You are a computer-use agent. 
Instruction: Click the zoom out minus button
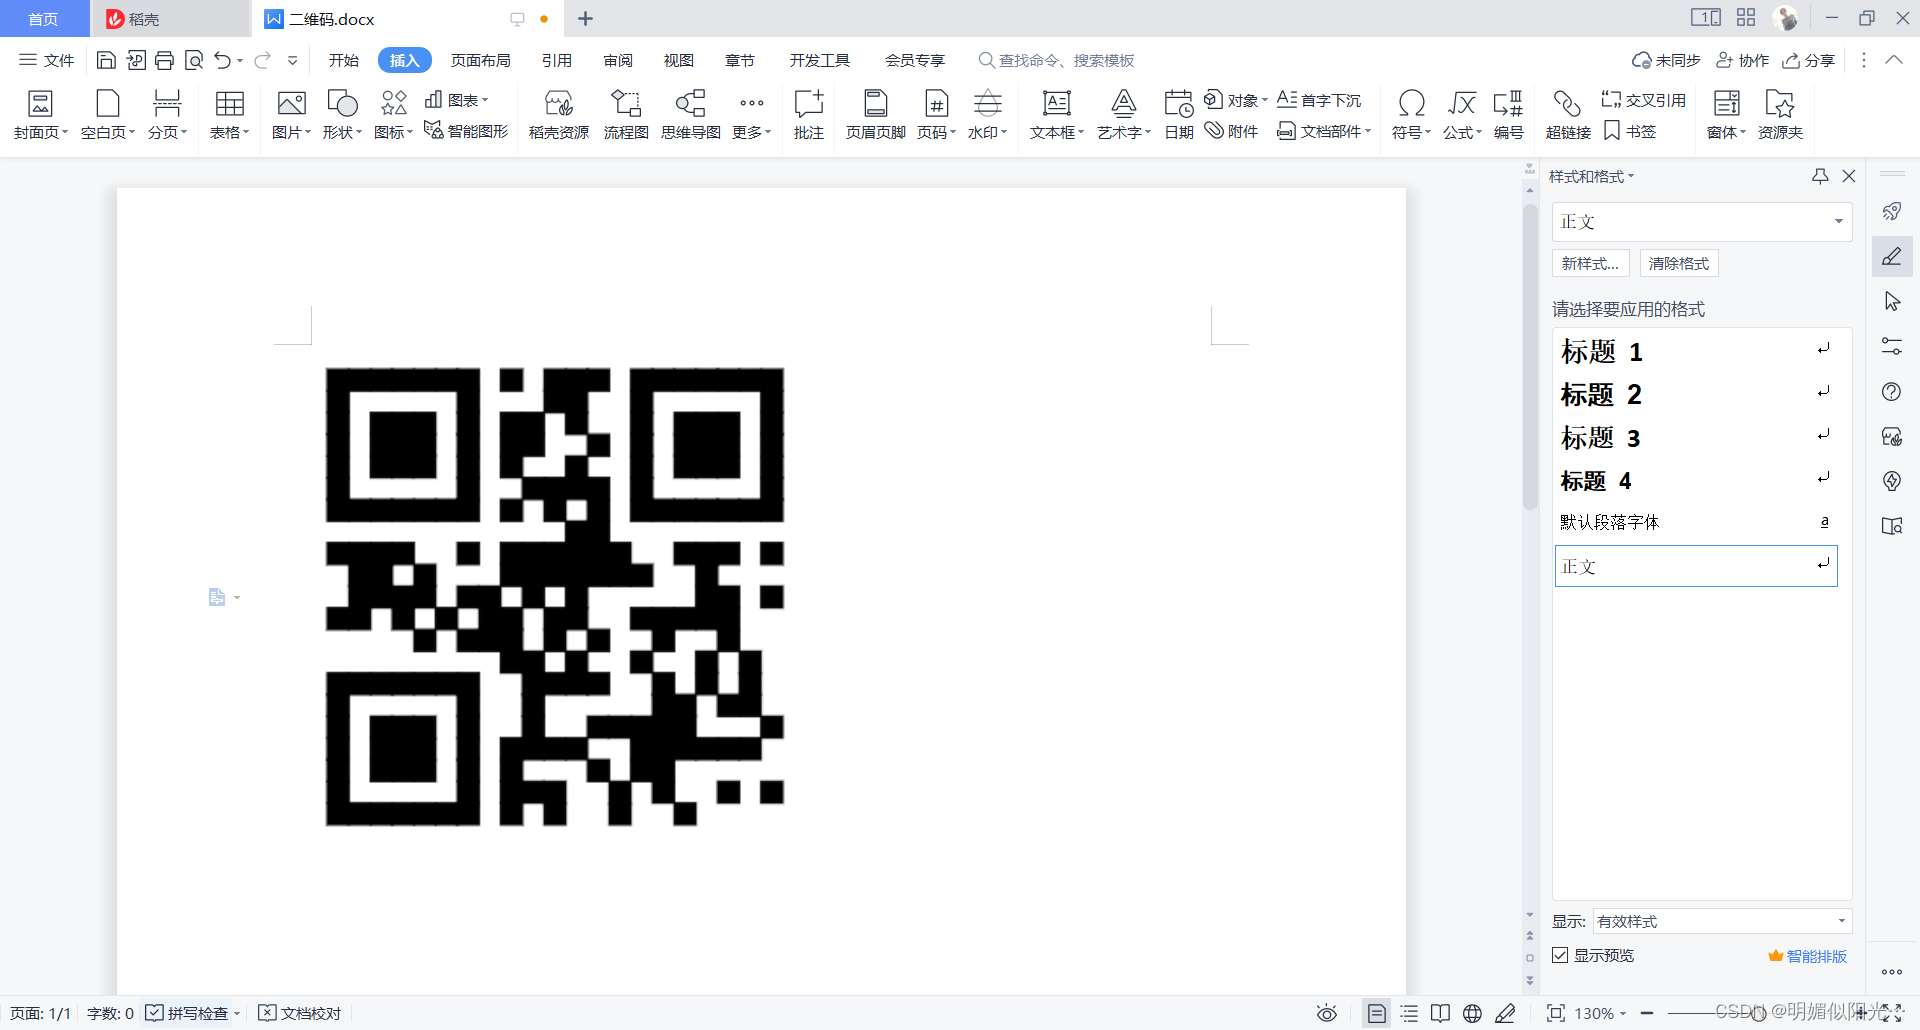click(x=1647, y=1013)
